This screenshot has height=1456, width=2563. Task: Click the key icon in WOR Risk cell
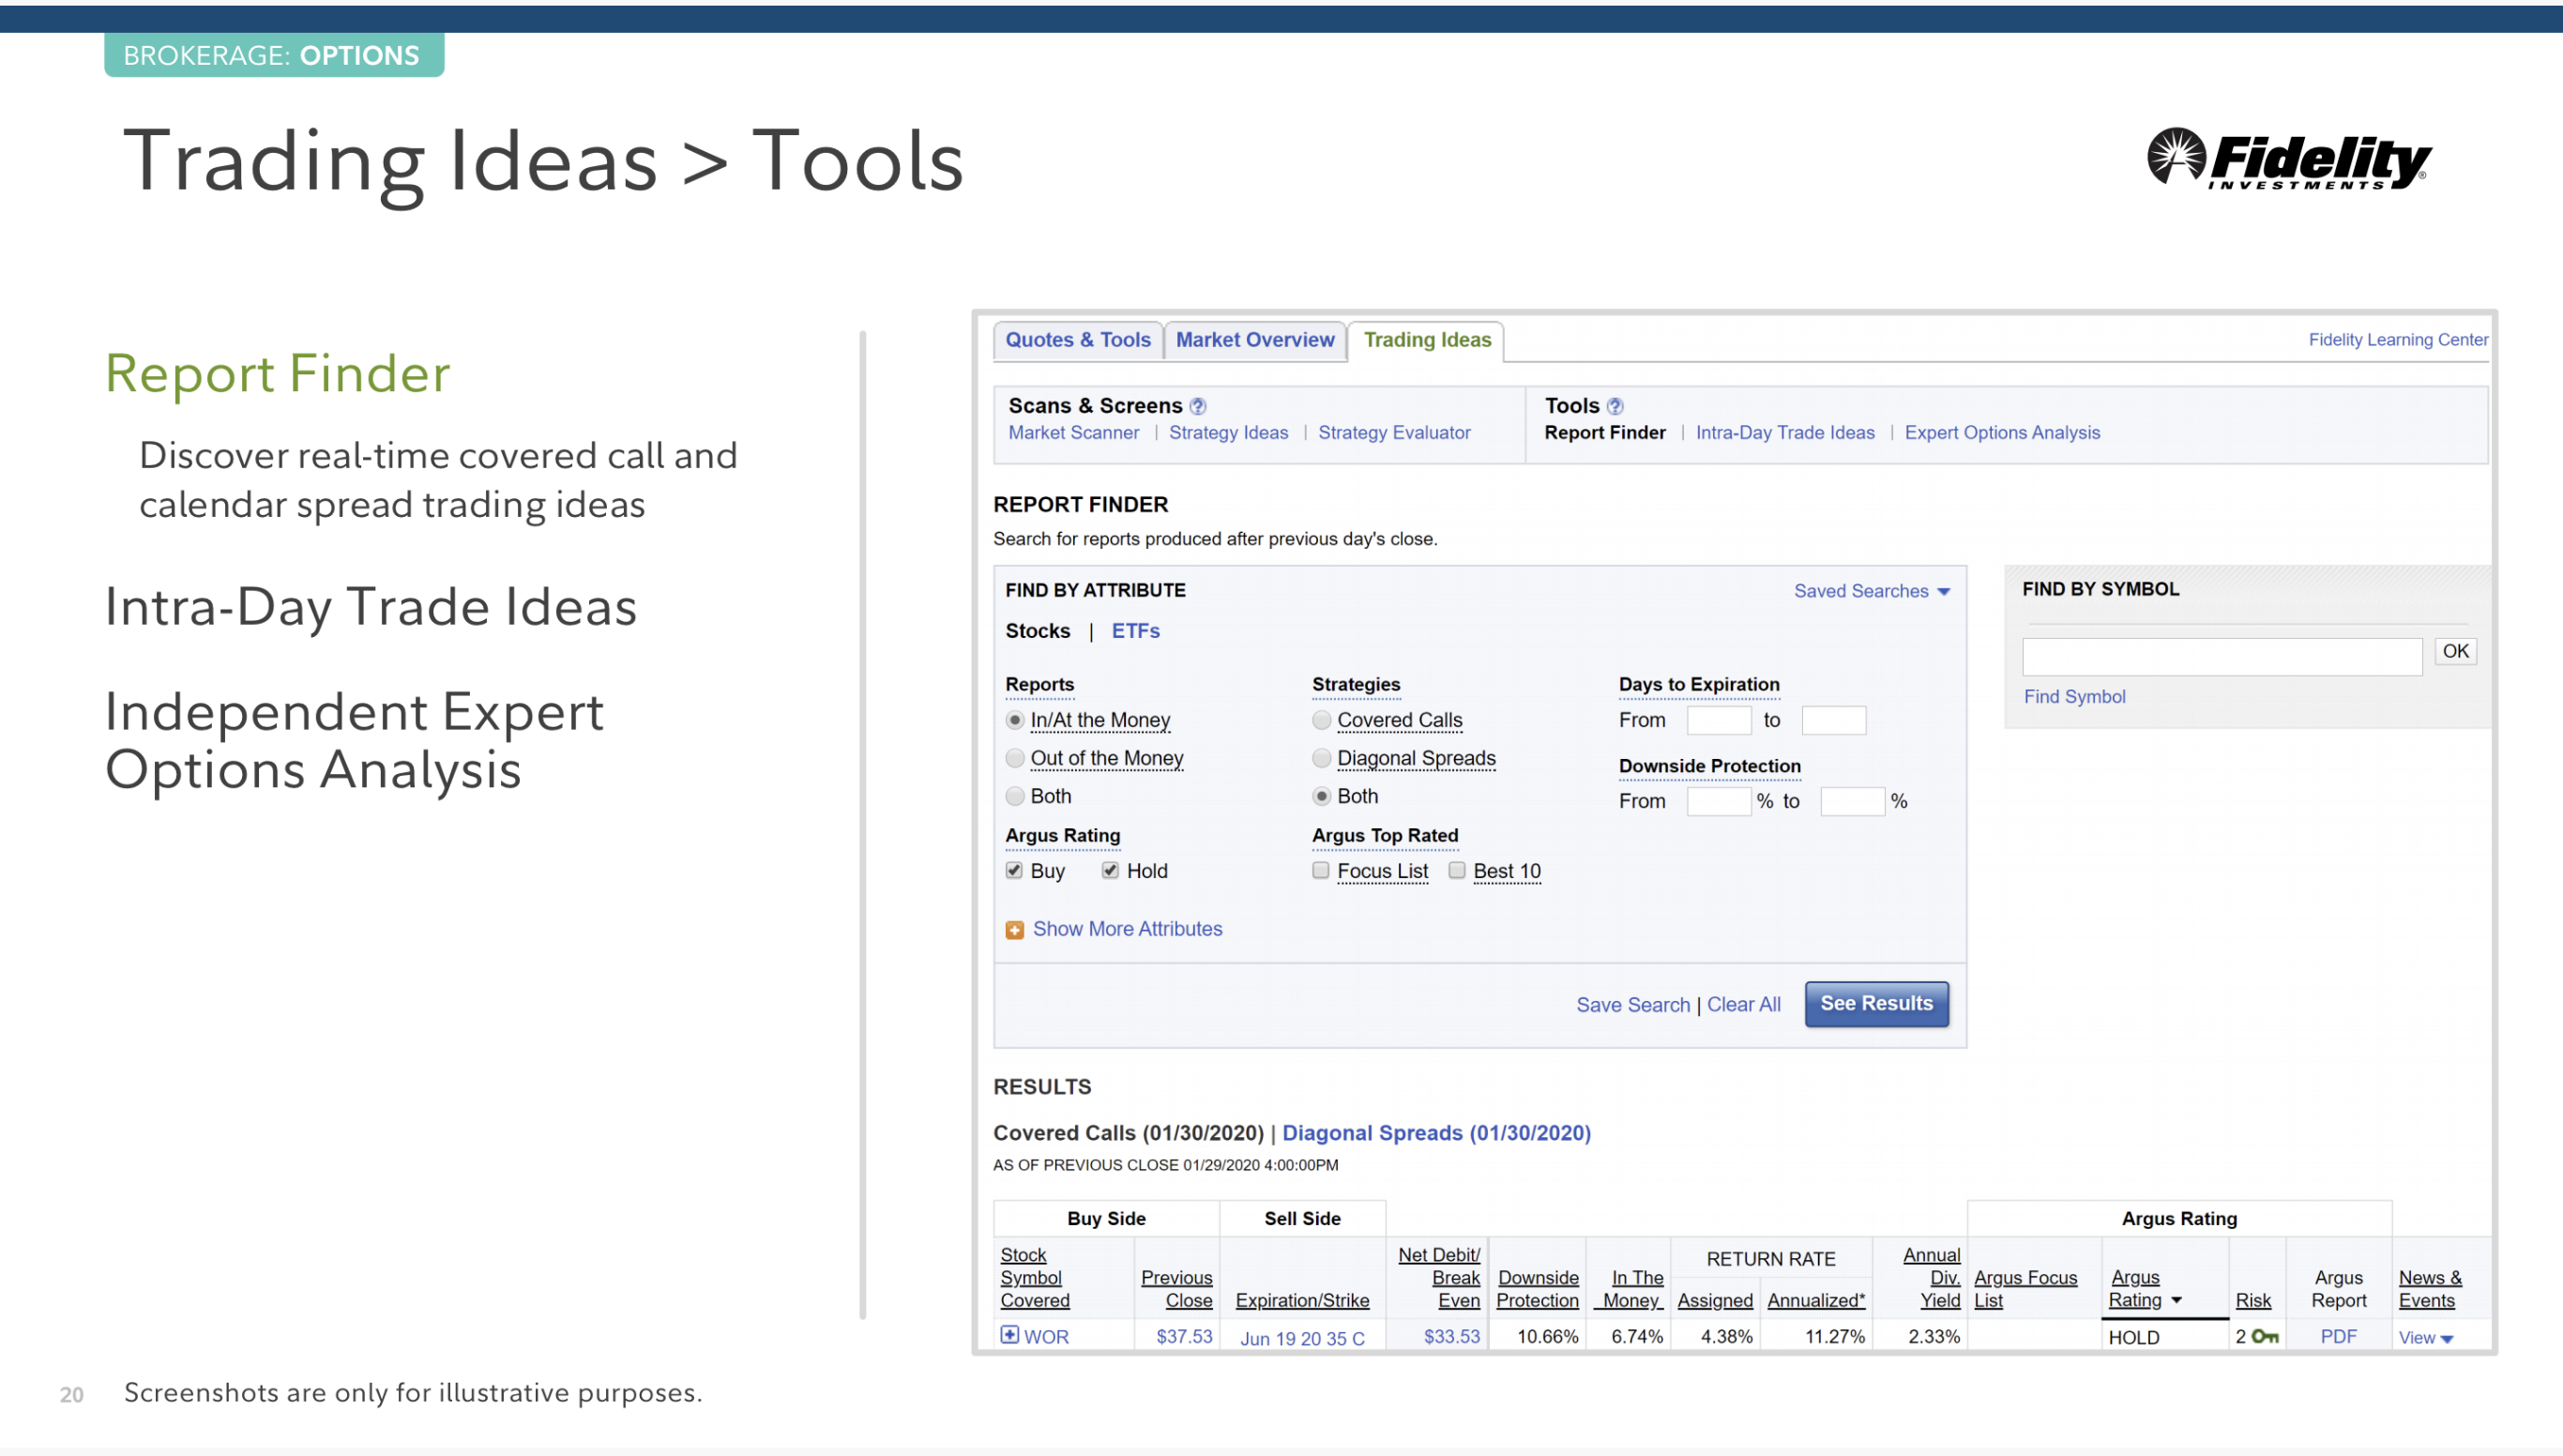2265,1337
